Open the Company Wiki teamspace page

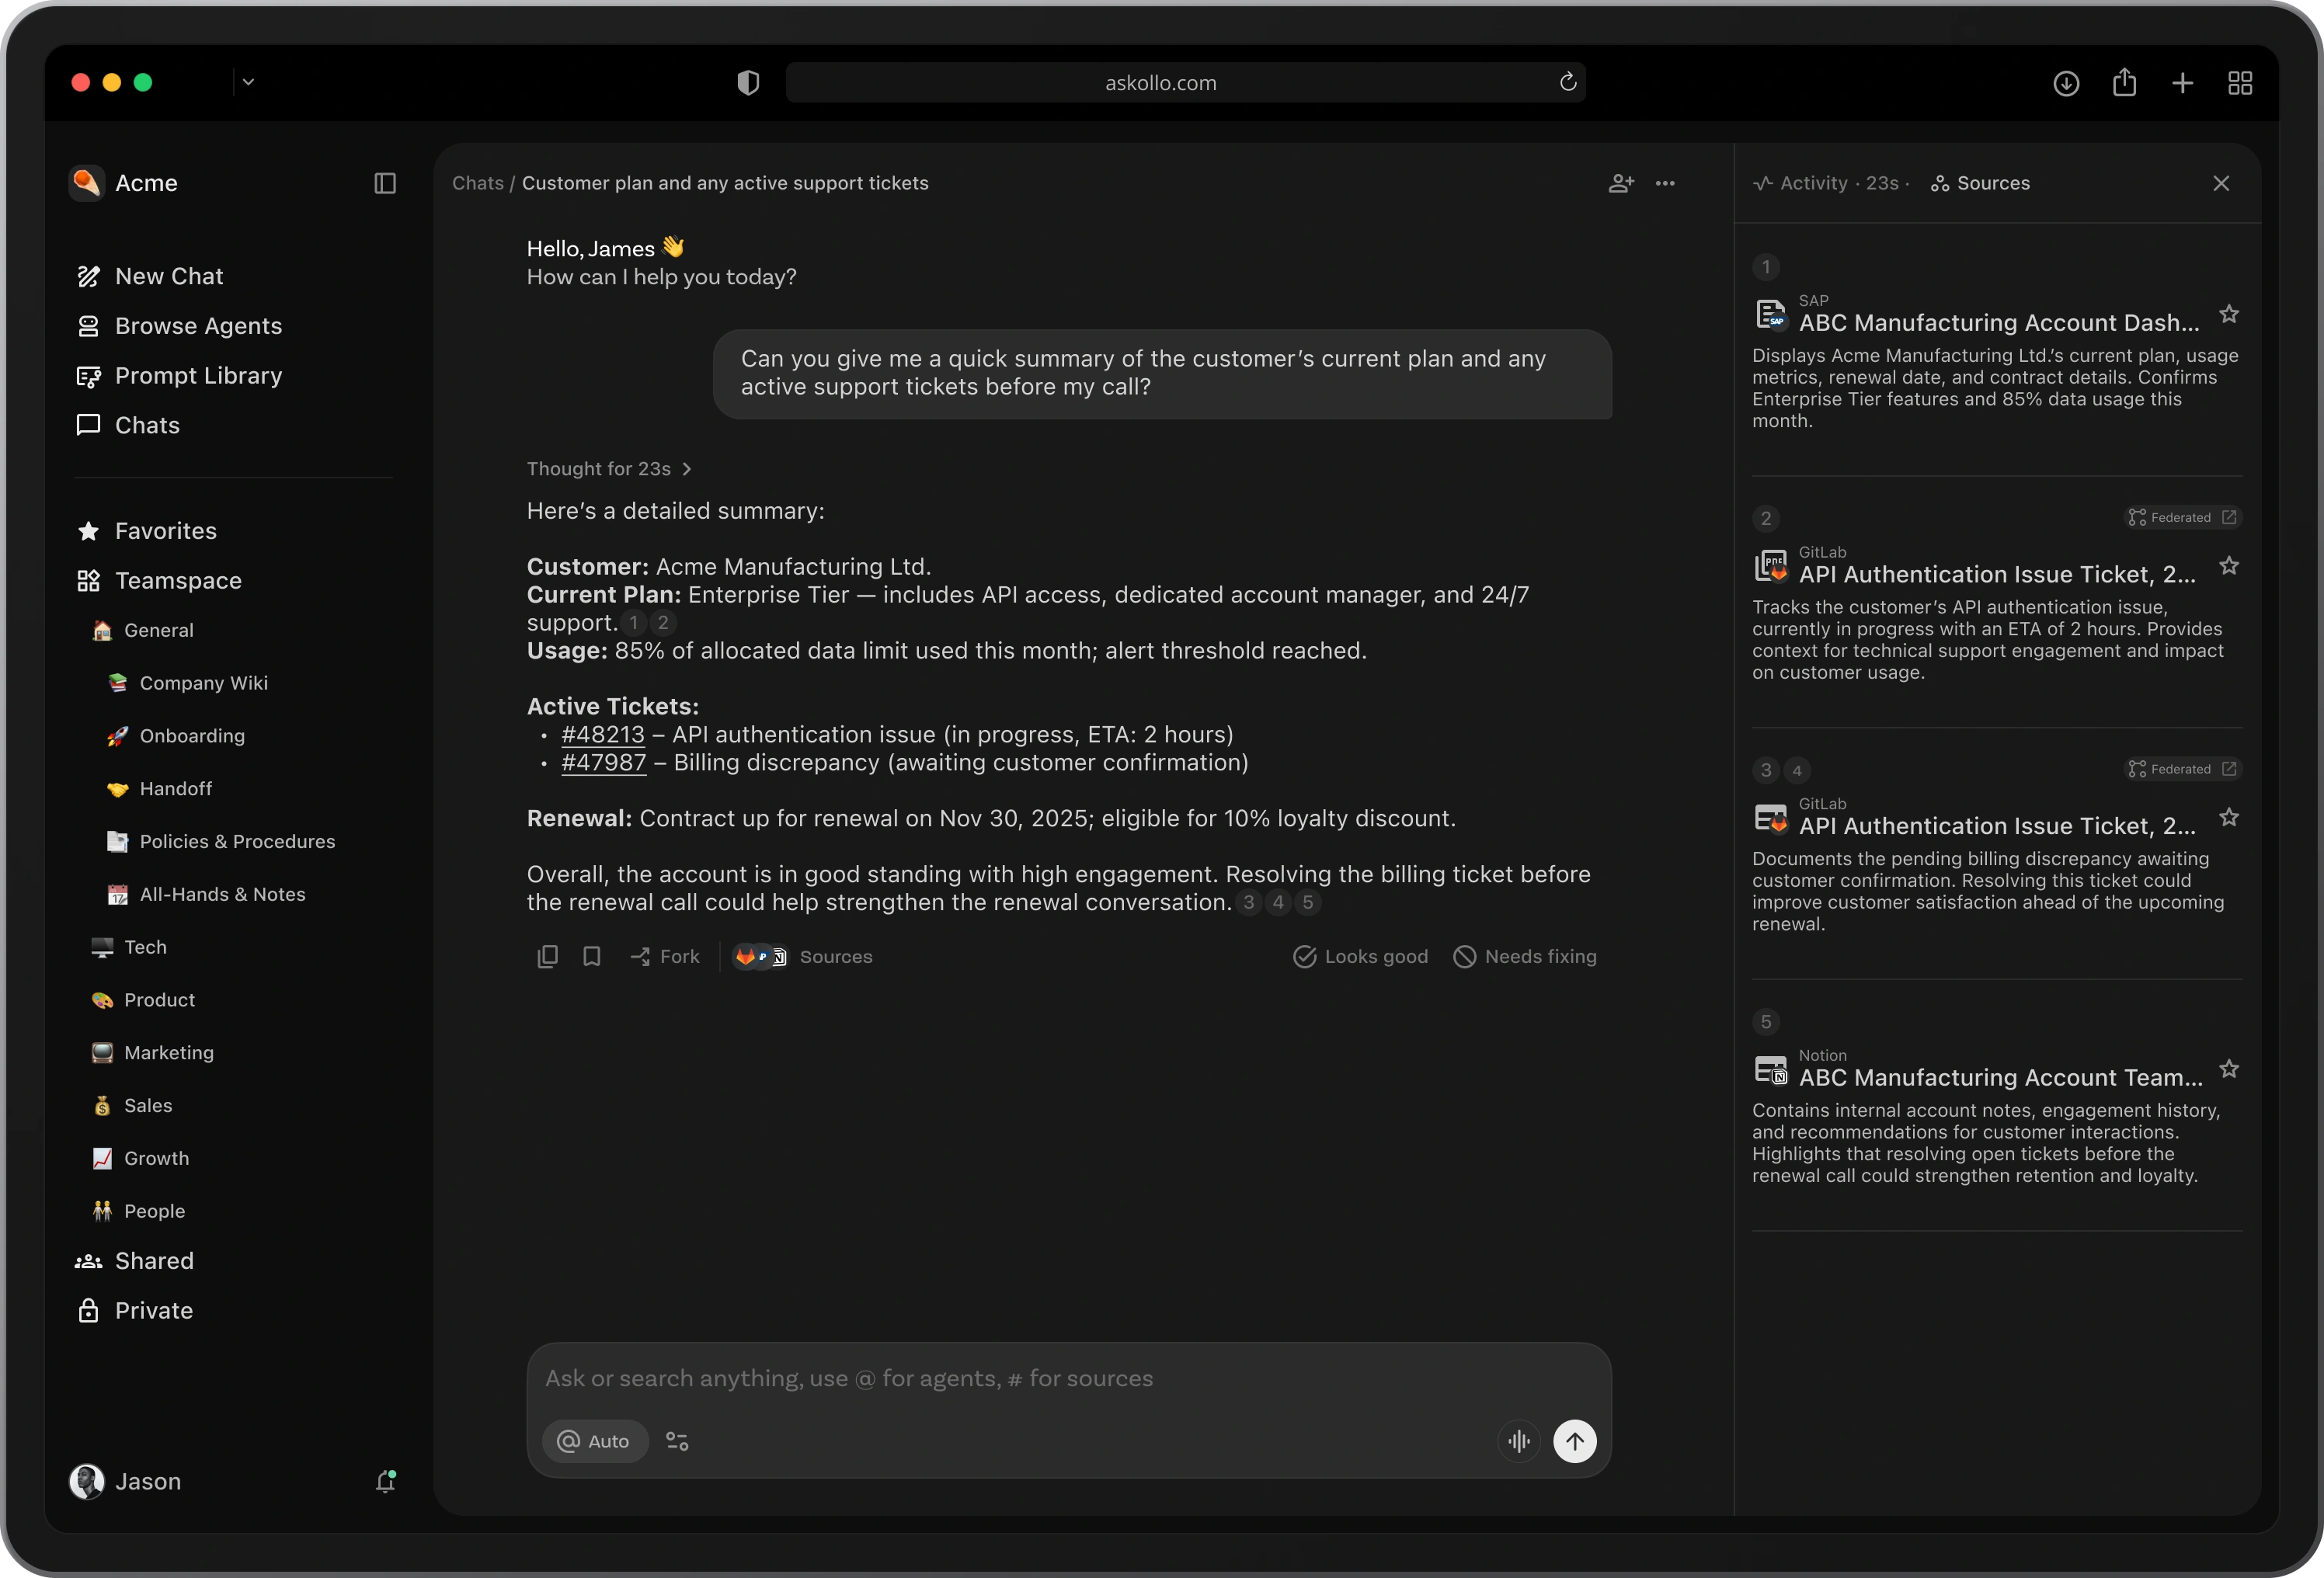coord(203,683)
